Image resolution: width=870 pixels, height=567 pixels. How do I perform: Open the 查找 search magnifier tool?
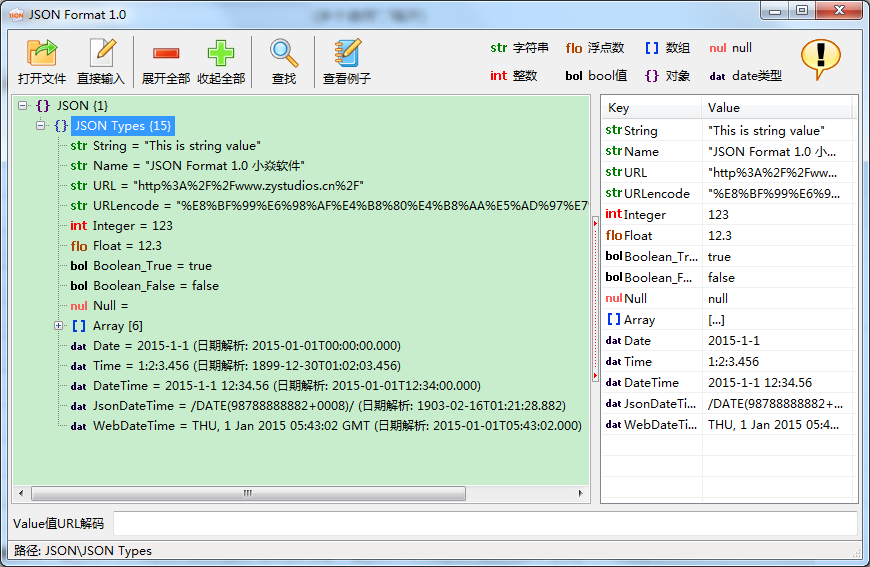pos(284,53)
